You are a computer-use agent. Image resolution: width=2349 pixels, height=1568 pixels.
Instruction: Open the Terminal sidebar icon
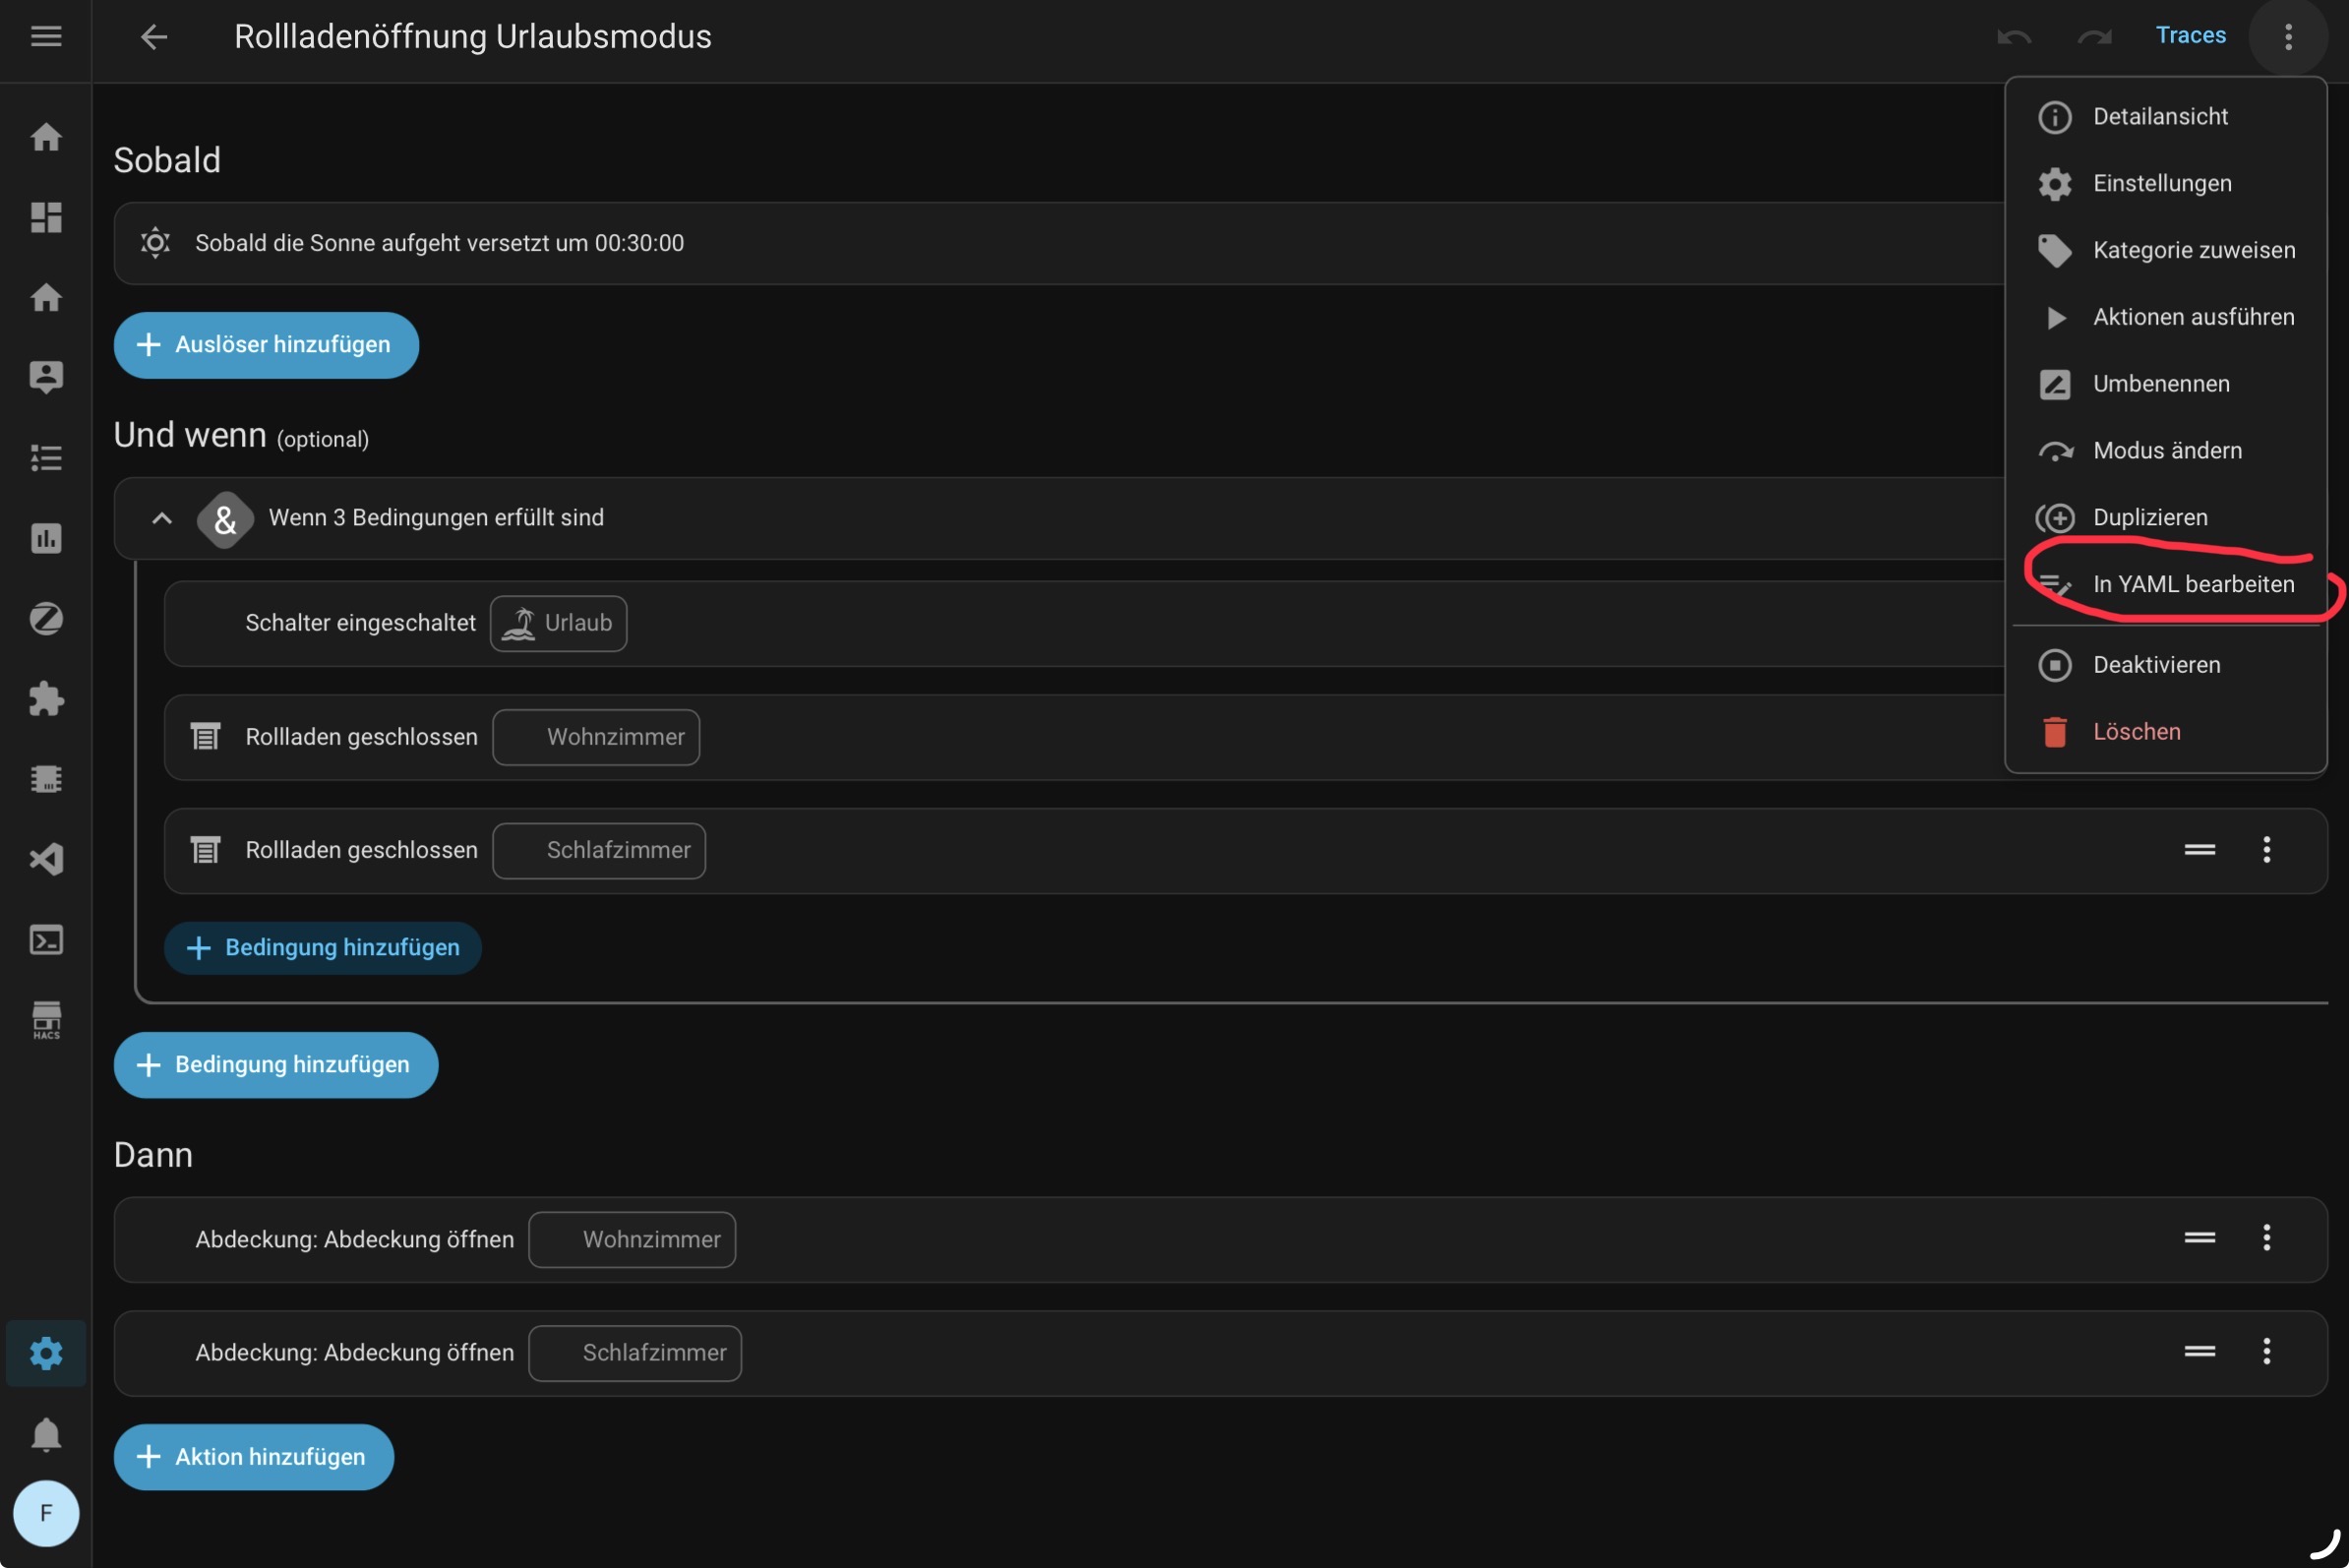point(46,940)
